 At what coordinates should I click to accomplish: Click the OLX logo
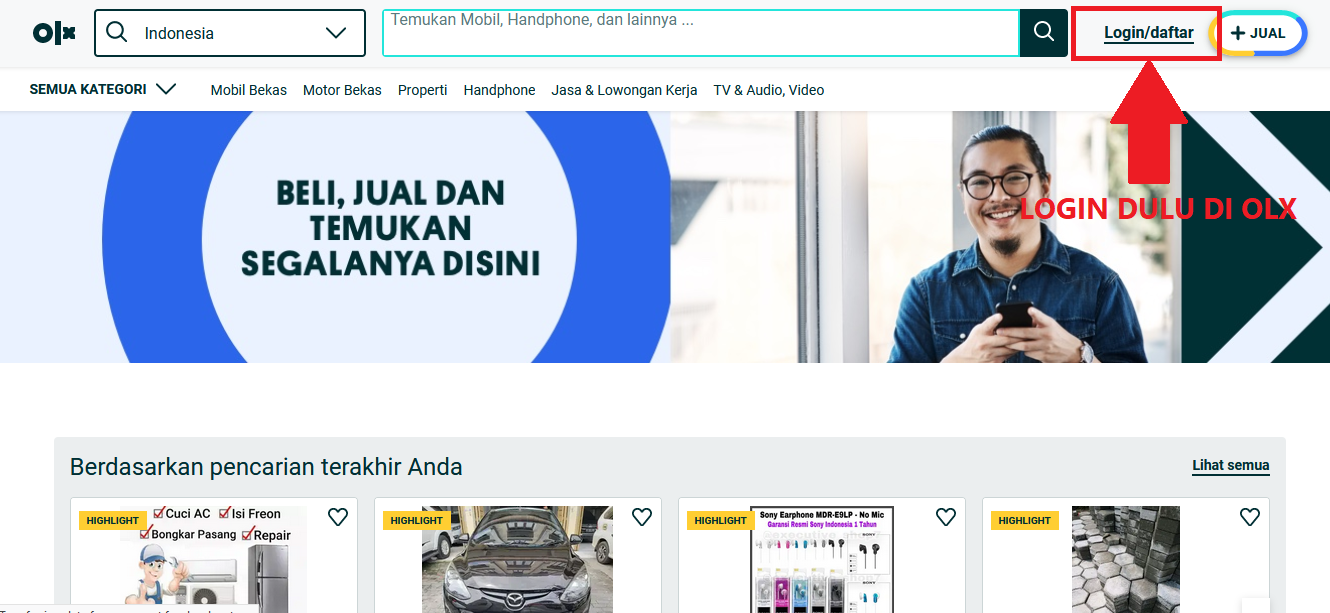click(54, 33)
